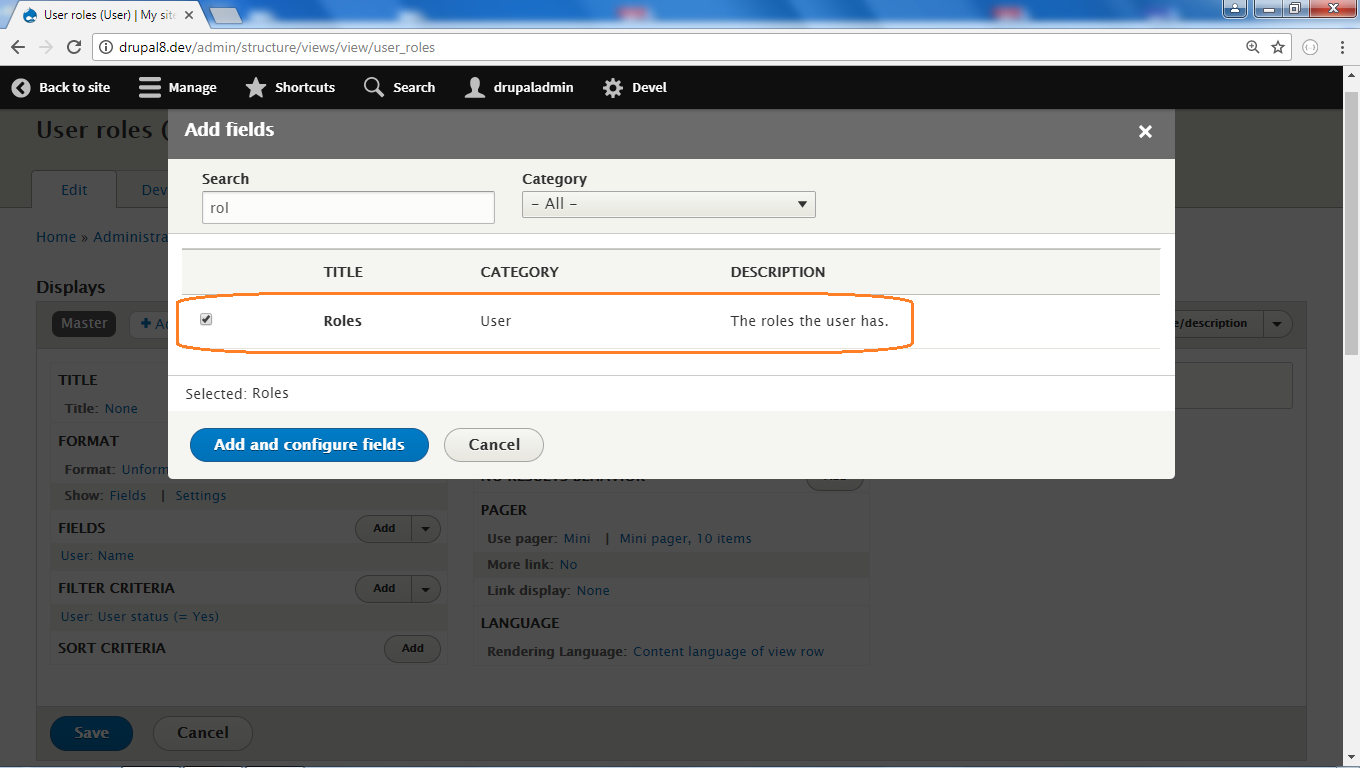Add a new filter criterion
This screenshot has width=1360, height=768.
pyautogui.click(x=384, y=589)
